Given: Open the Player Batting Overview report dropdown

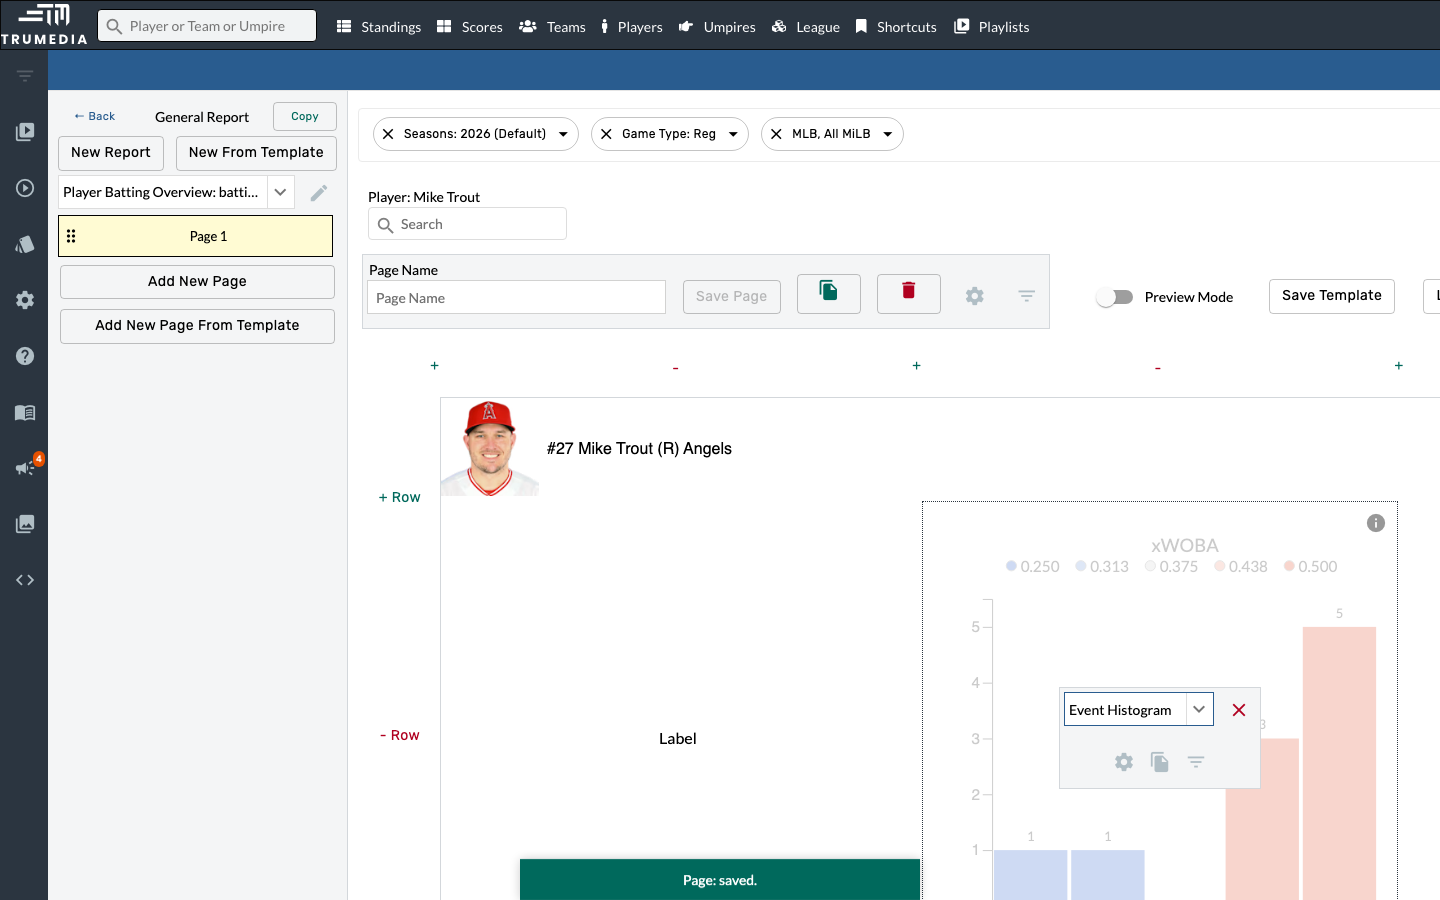Looking at the screenshot, I should pos(281,192).
